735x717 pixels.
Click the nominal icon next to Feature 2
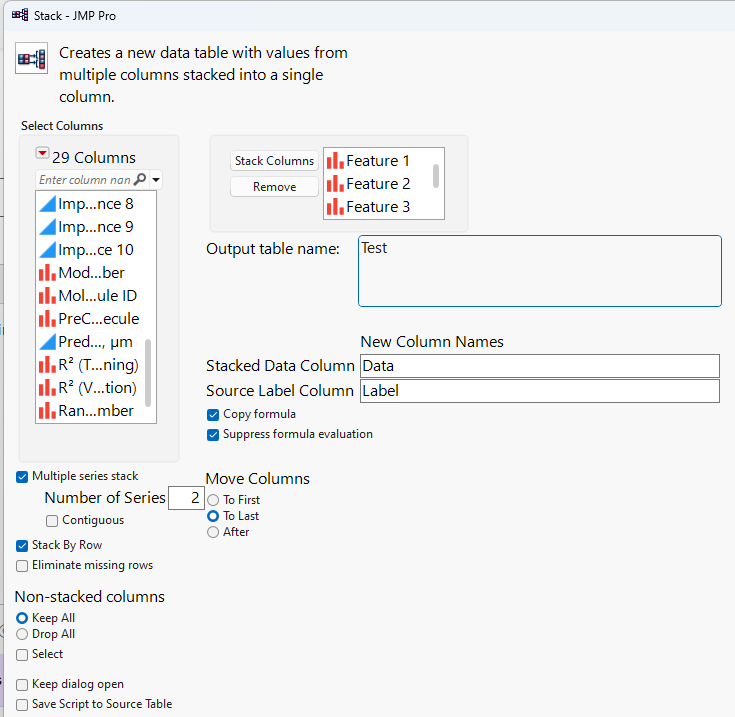pos(335,184)
